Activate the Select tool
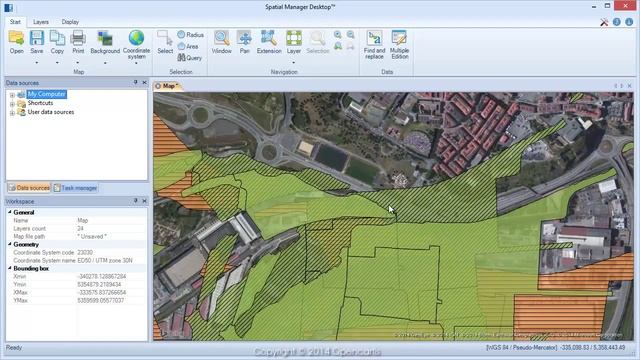The width and height of the screenshot is (640, 360). [x=165, y=42]
